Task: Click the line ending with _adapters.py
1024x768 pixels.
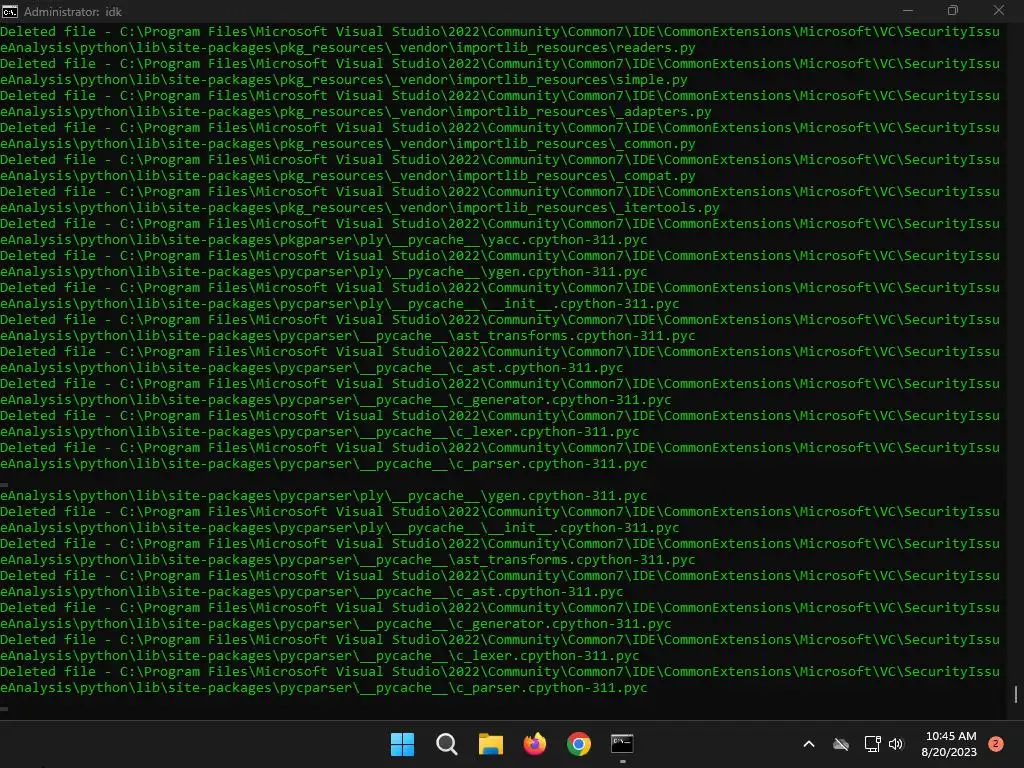Action: pyautogui.click(x=356, y=112)
